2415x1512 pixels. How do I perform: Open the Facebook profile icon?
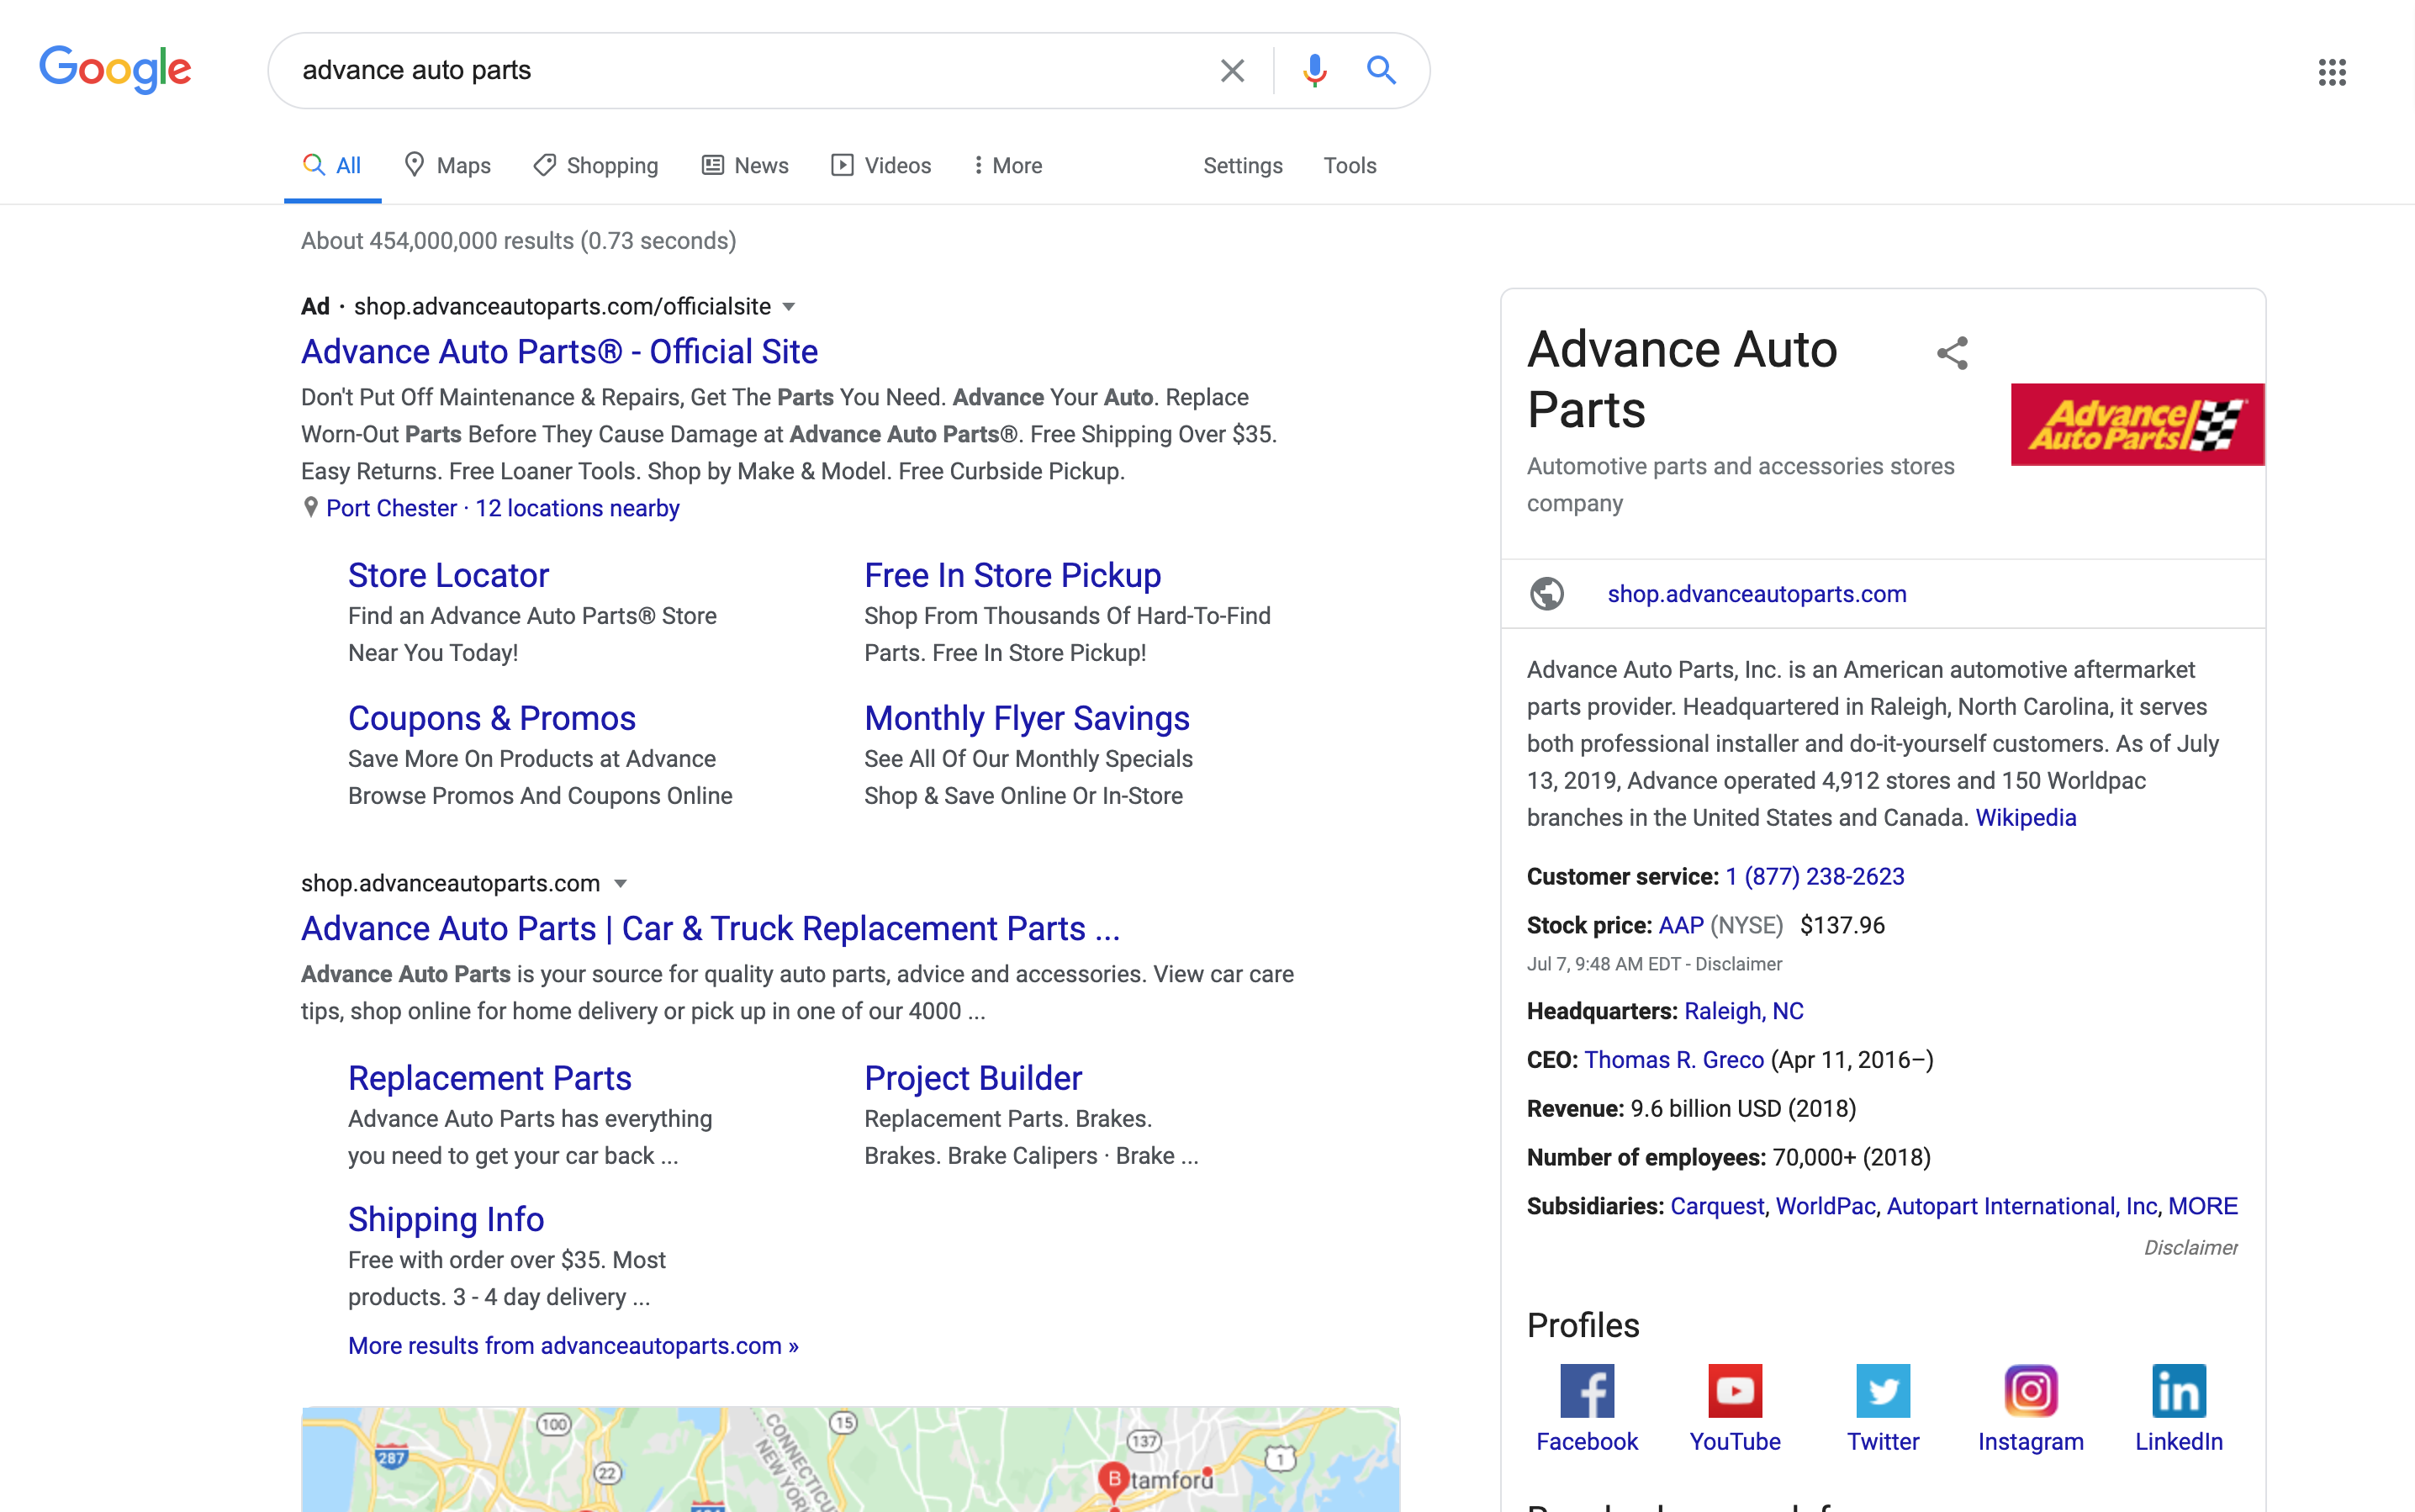[x=1587, y=1390]
